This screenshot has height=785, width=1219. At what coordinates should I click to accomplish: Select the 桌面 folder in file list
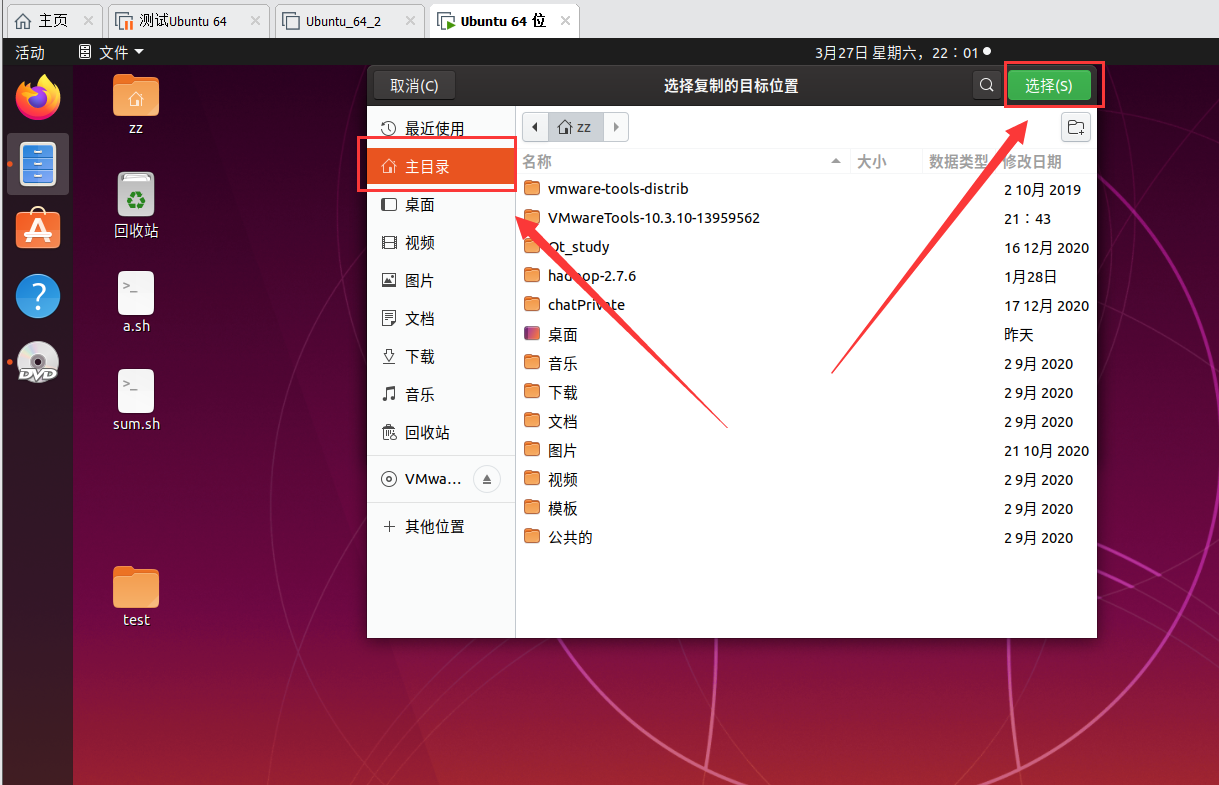click(x=806, y=334)
